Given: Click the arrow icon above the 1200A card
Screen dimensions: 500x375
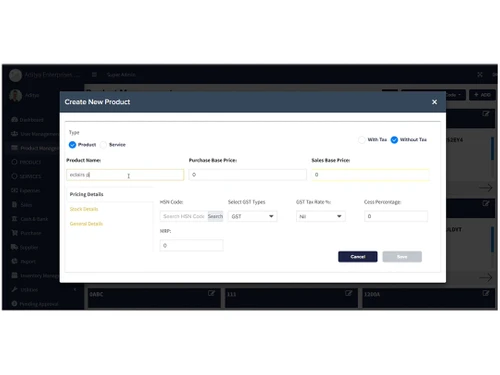Looking at the screenshot, I should coord(486,277).
